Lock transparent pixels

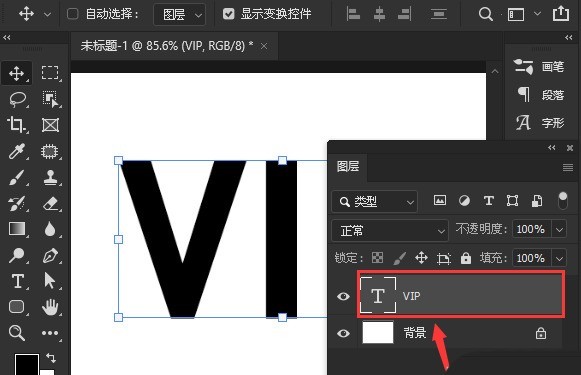point(377,258)
